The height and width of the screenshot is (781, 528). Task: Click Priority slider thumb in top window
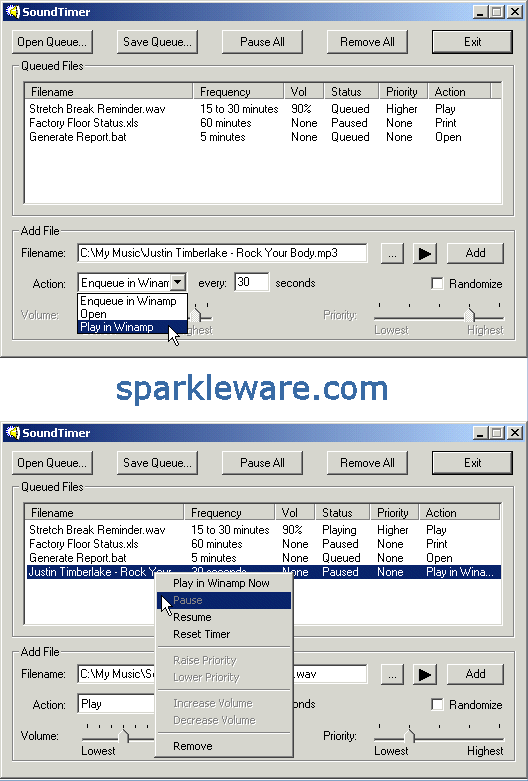pos(469,315)
